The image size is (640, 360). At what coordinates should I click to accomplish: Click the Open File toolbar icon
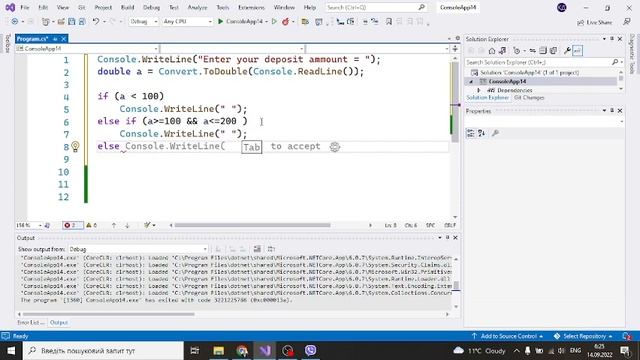pyautogui.click(x=61, y=22)
